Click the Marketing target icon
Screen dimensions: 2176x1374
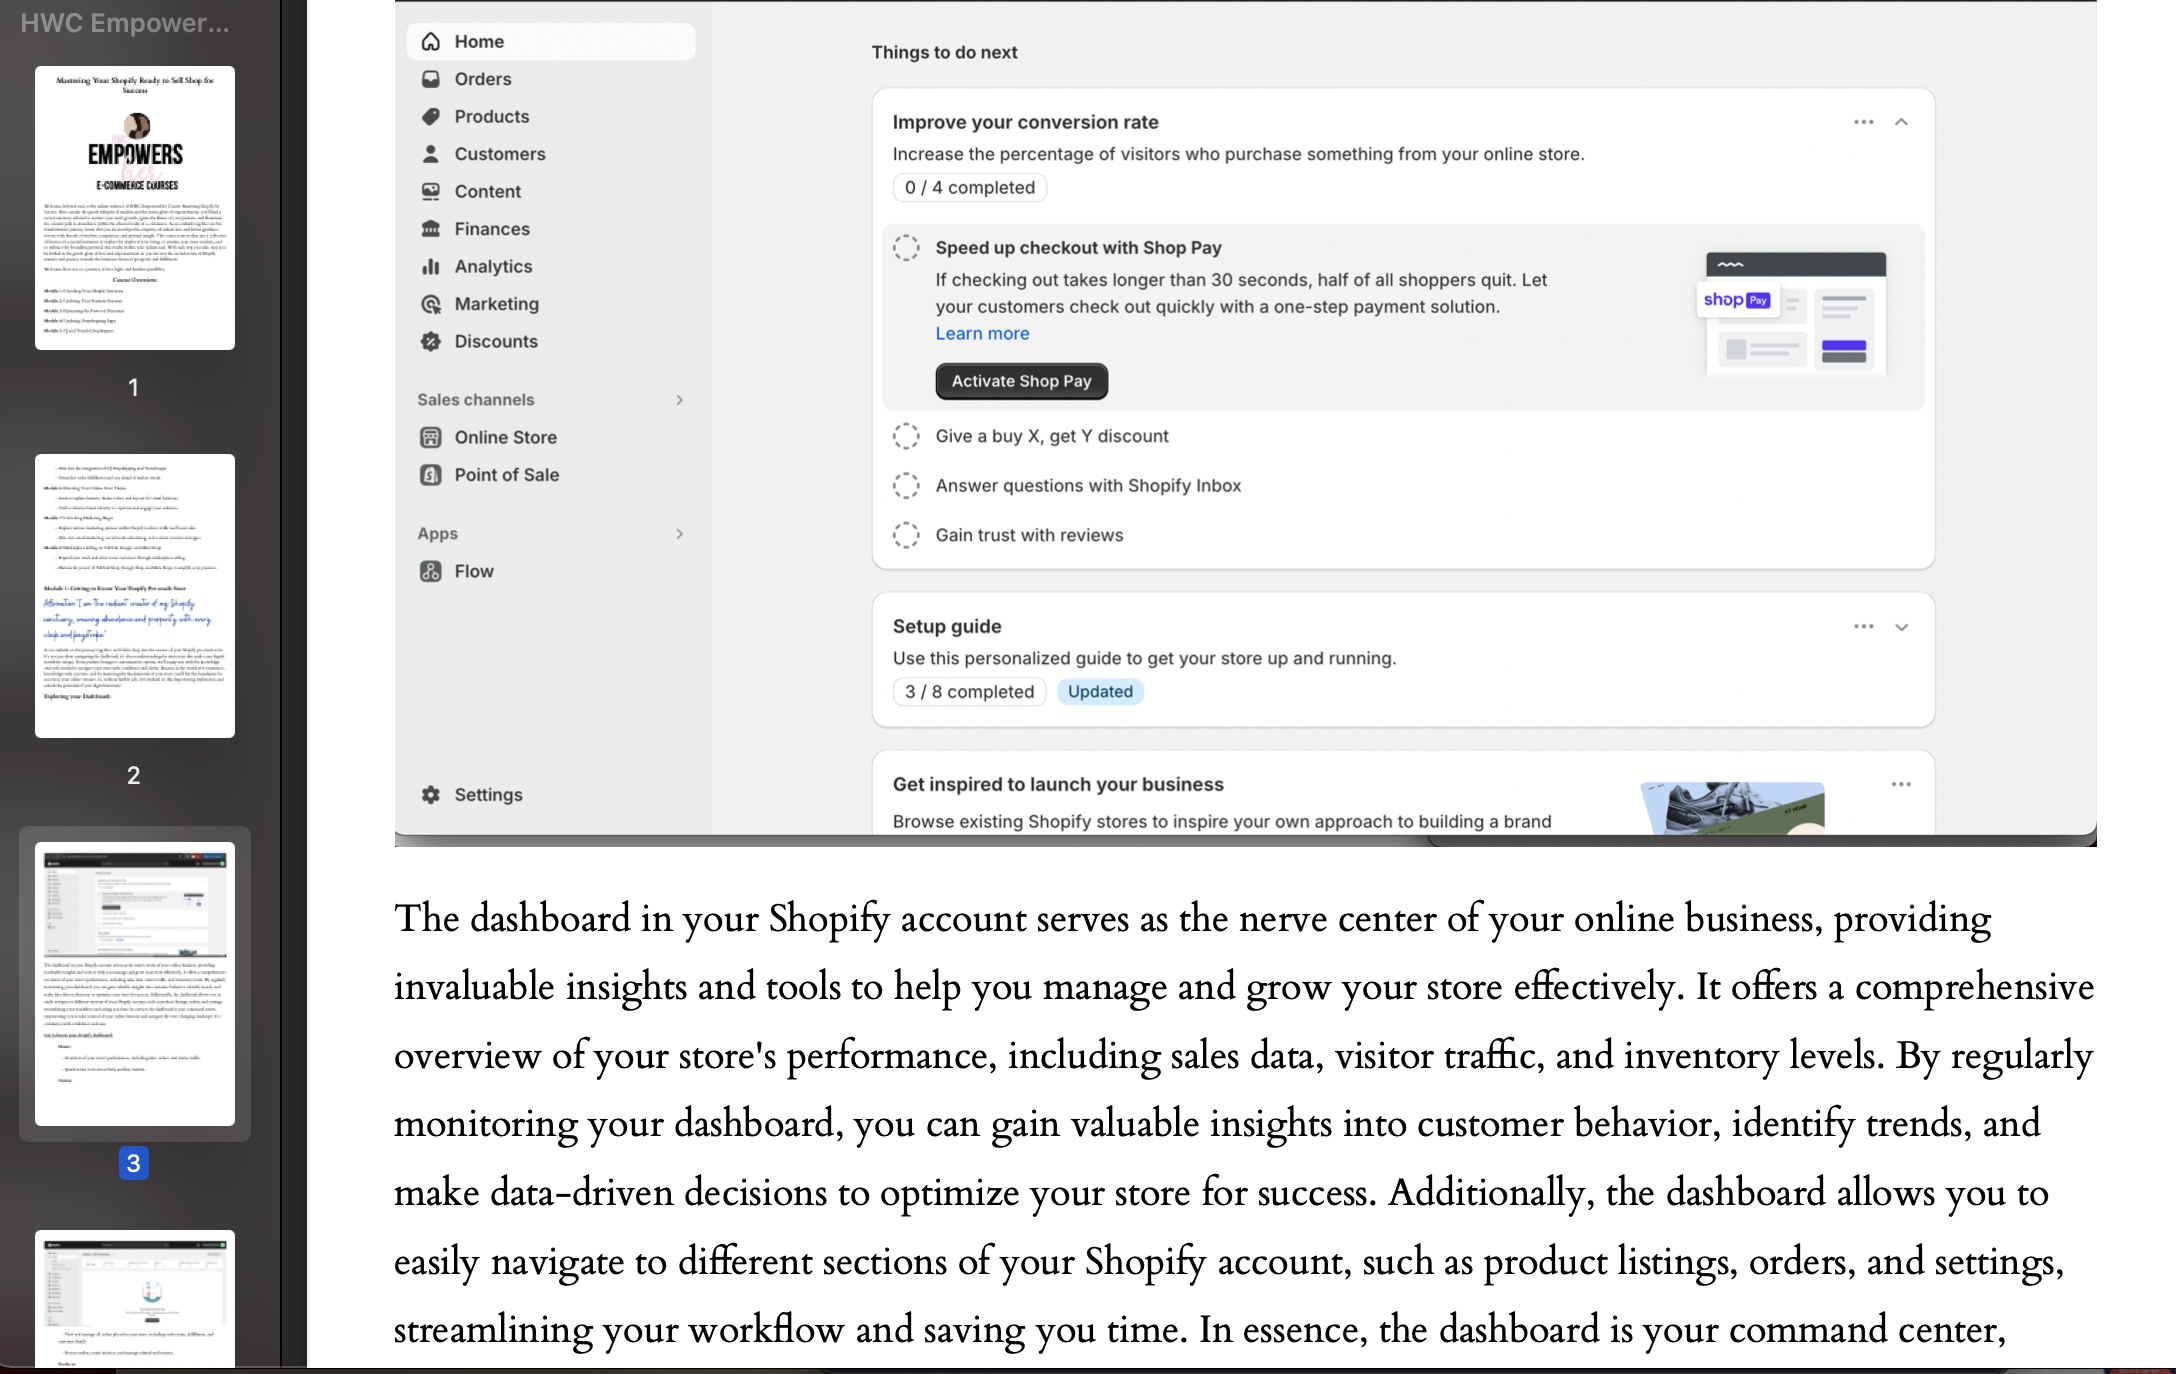(x=431, y=304)
